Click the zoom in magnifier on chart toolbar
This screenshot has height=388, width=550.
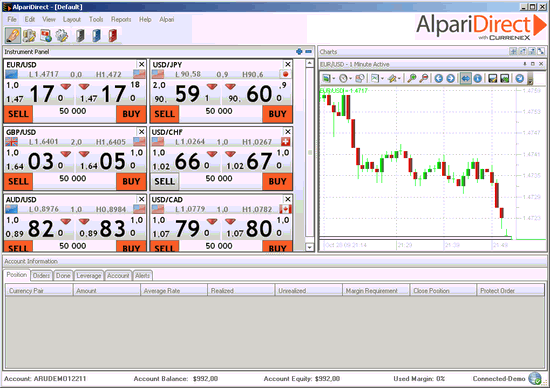tap(412, 78)
